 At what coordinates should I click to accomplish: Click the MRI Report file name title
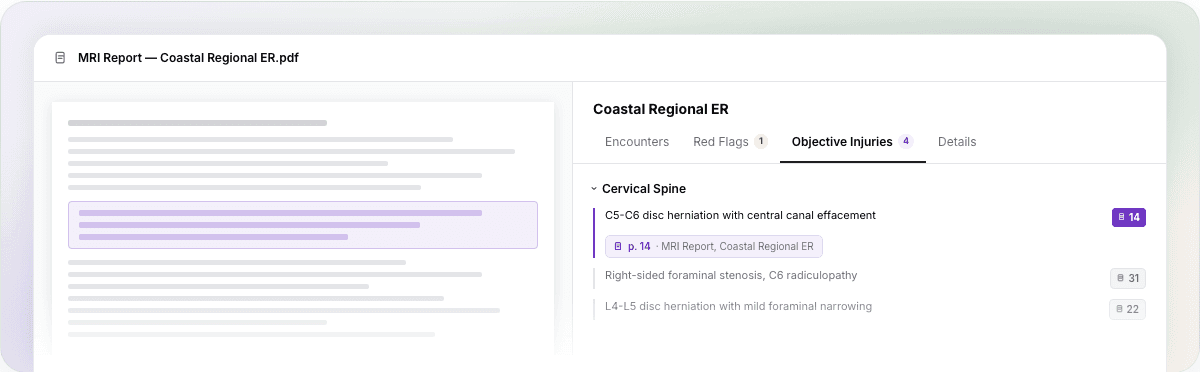click(x=188, y=58)
